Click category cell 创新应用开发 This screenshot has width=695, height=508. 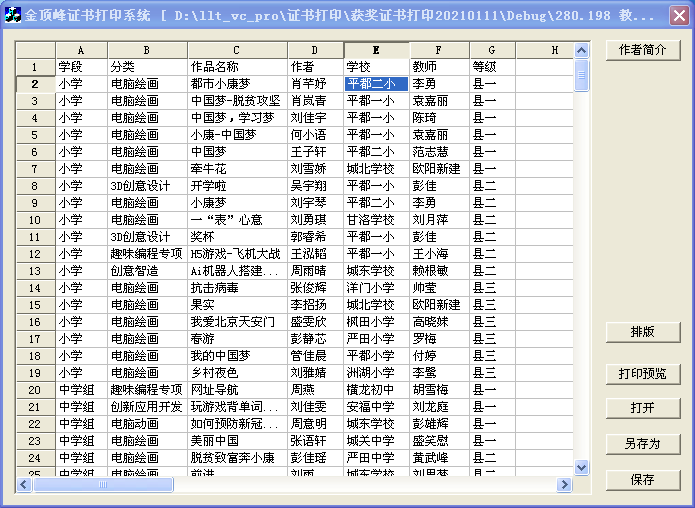148,407
